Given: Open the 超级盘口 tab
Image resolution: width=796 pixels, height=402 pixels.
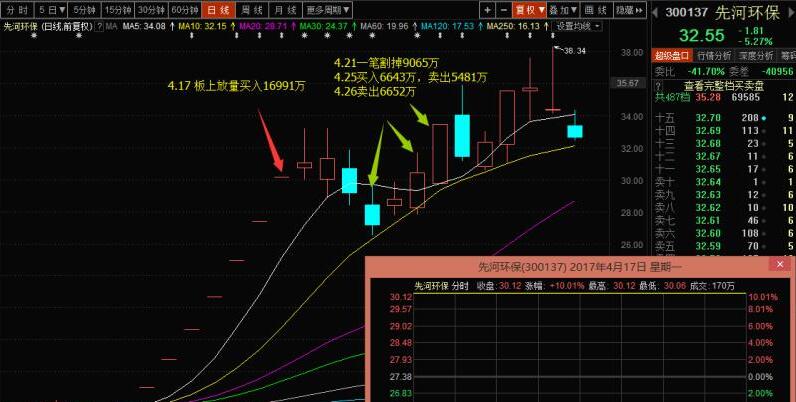Looking at the screenshot, I should click(x=672, y=55).
